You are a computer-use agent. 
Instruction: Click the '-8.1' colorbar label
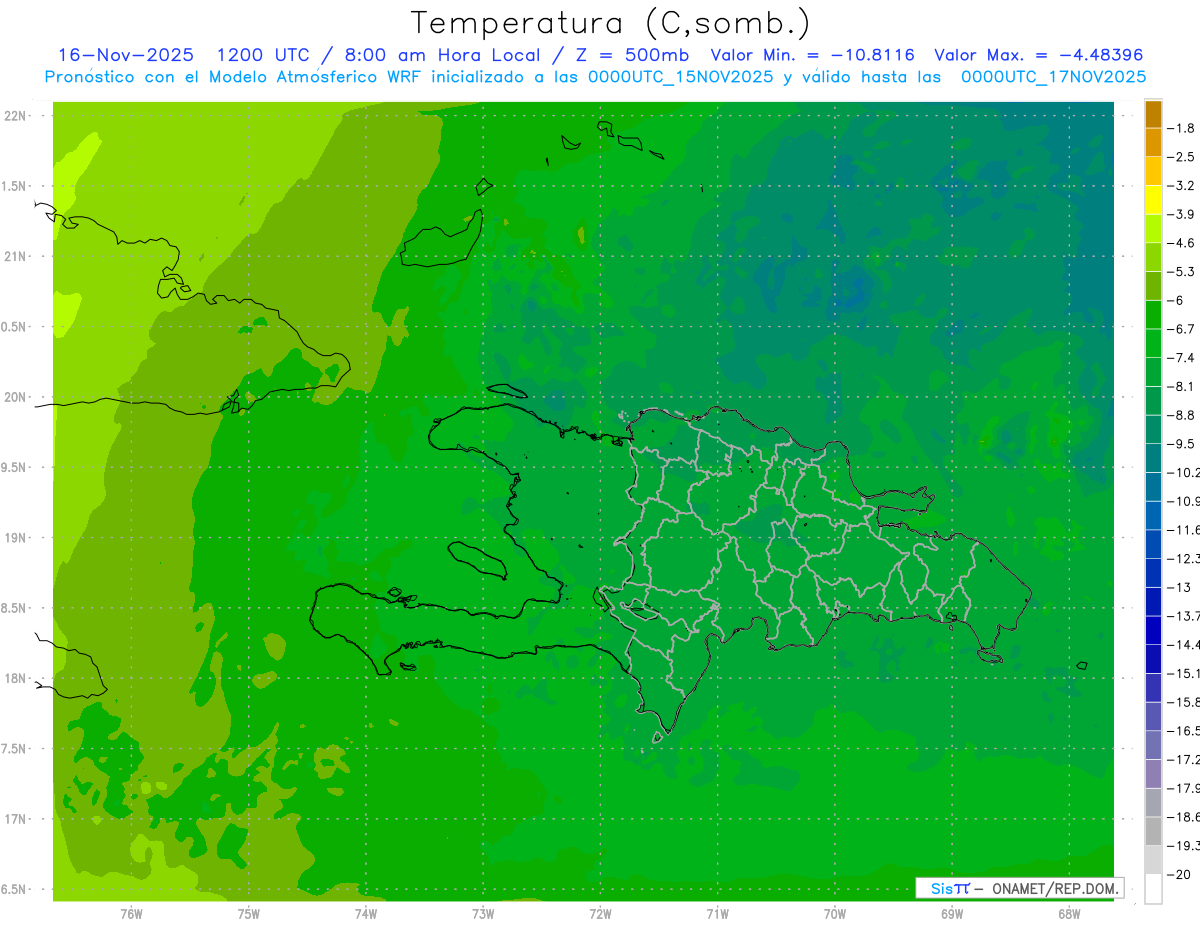pos(1181,386)
